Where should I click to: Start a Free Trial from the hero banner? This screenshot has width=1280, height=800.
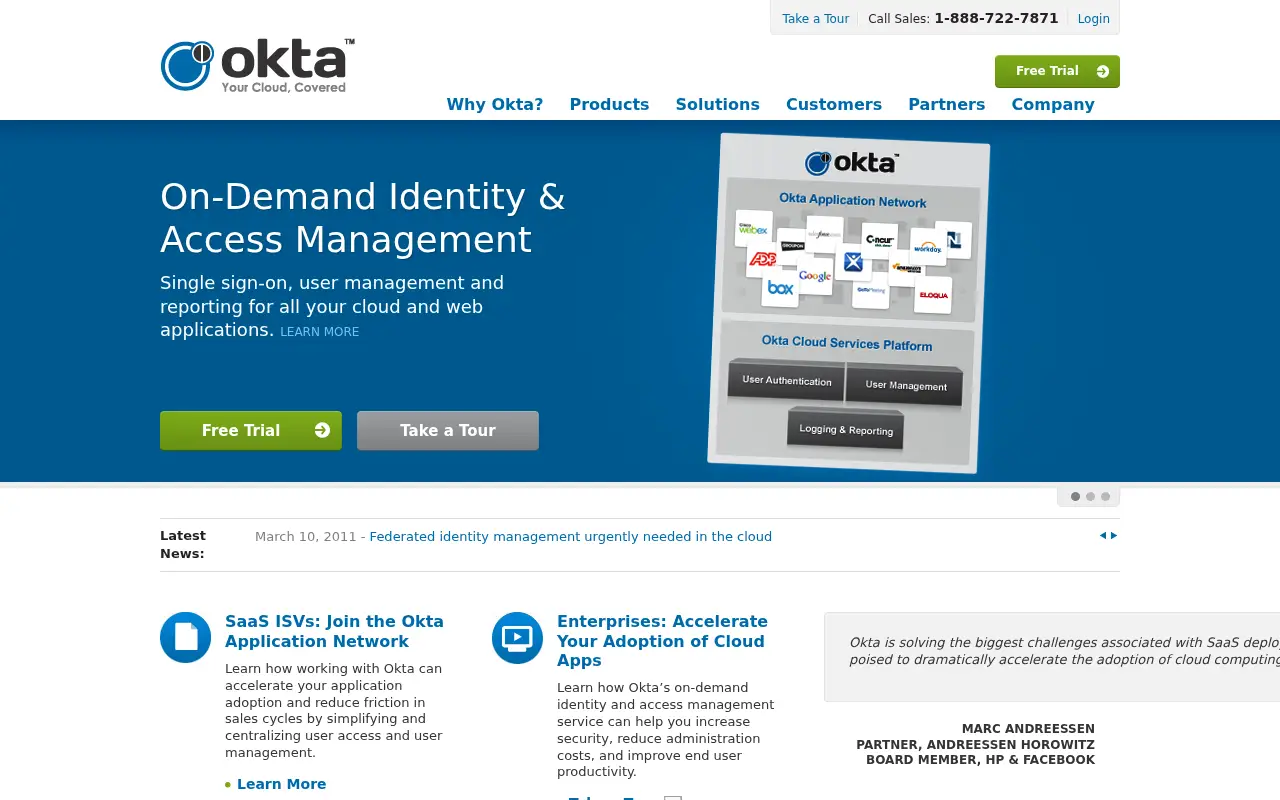point(251,430)
